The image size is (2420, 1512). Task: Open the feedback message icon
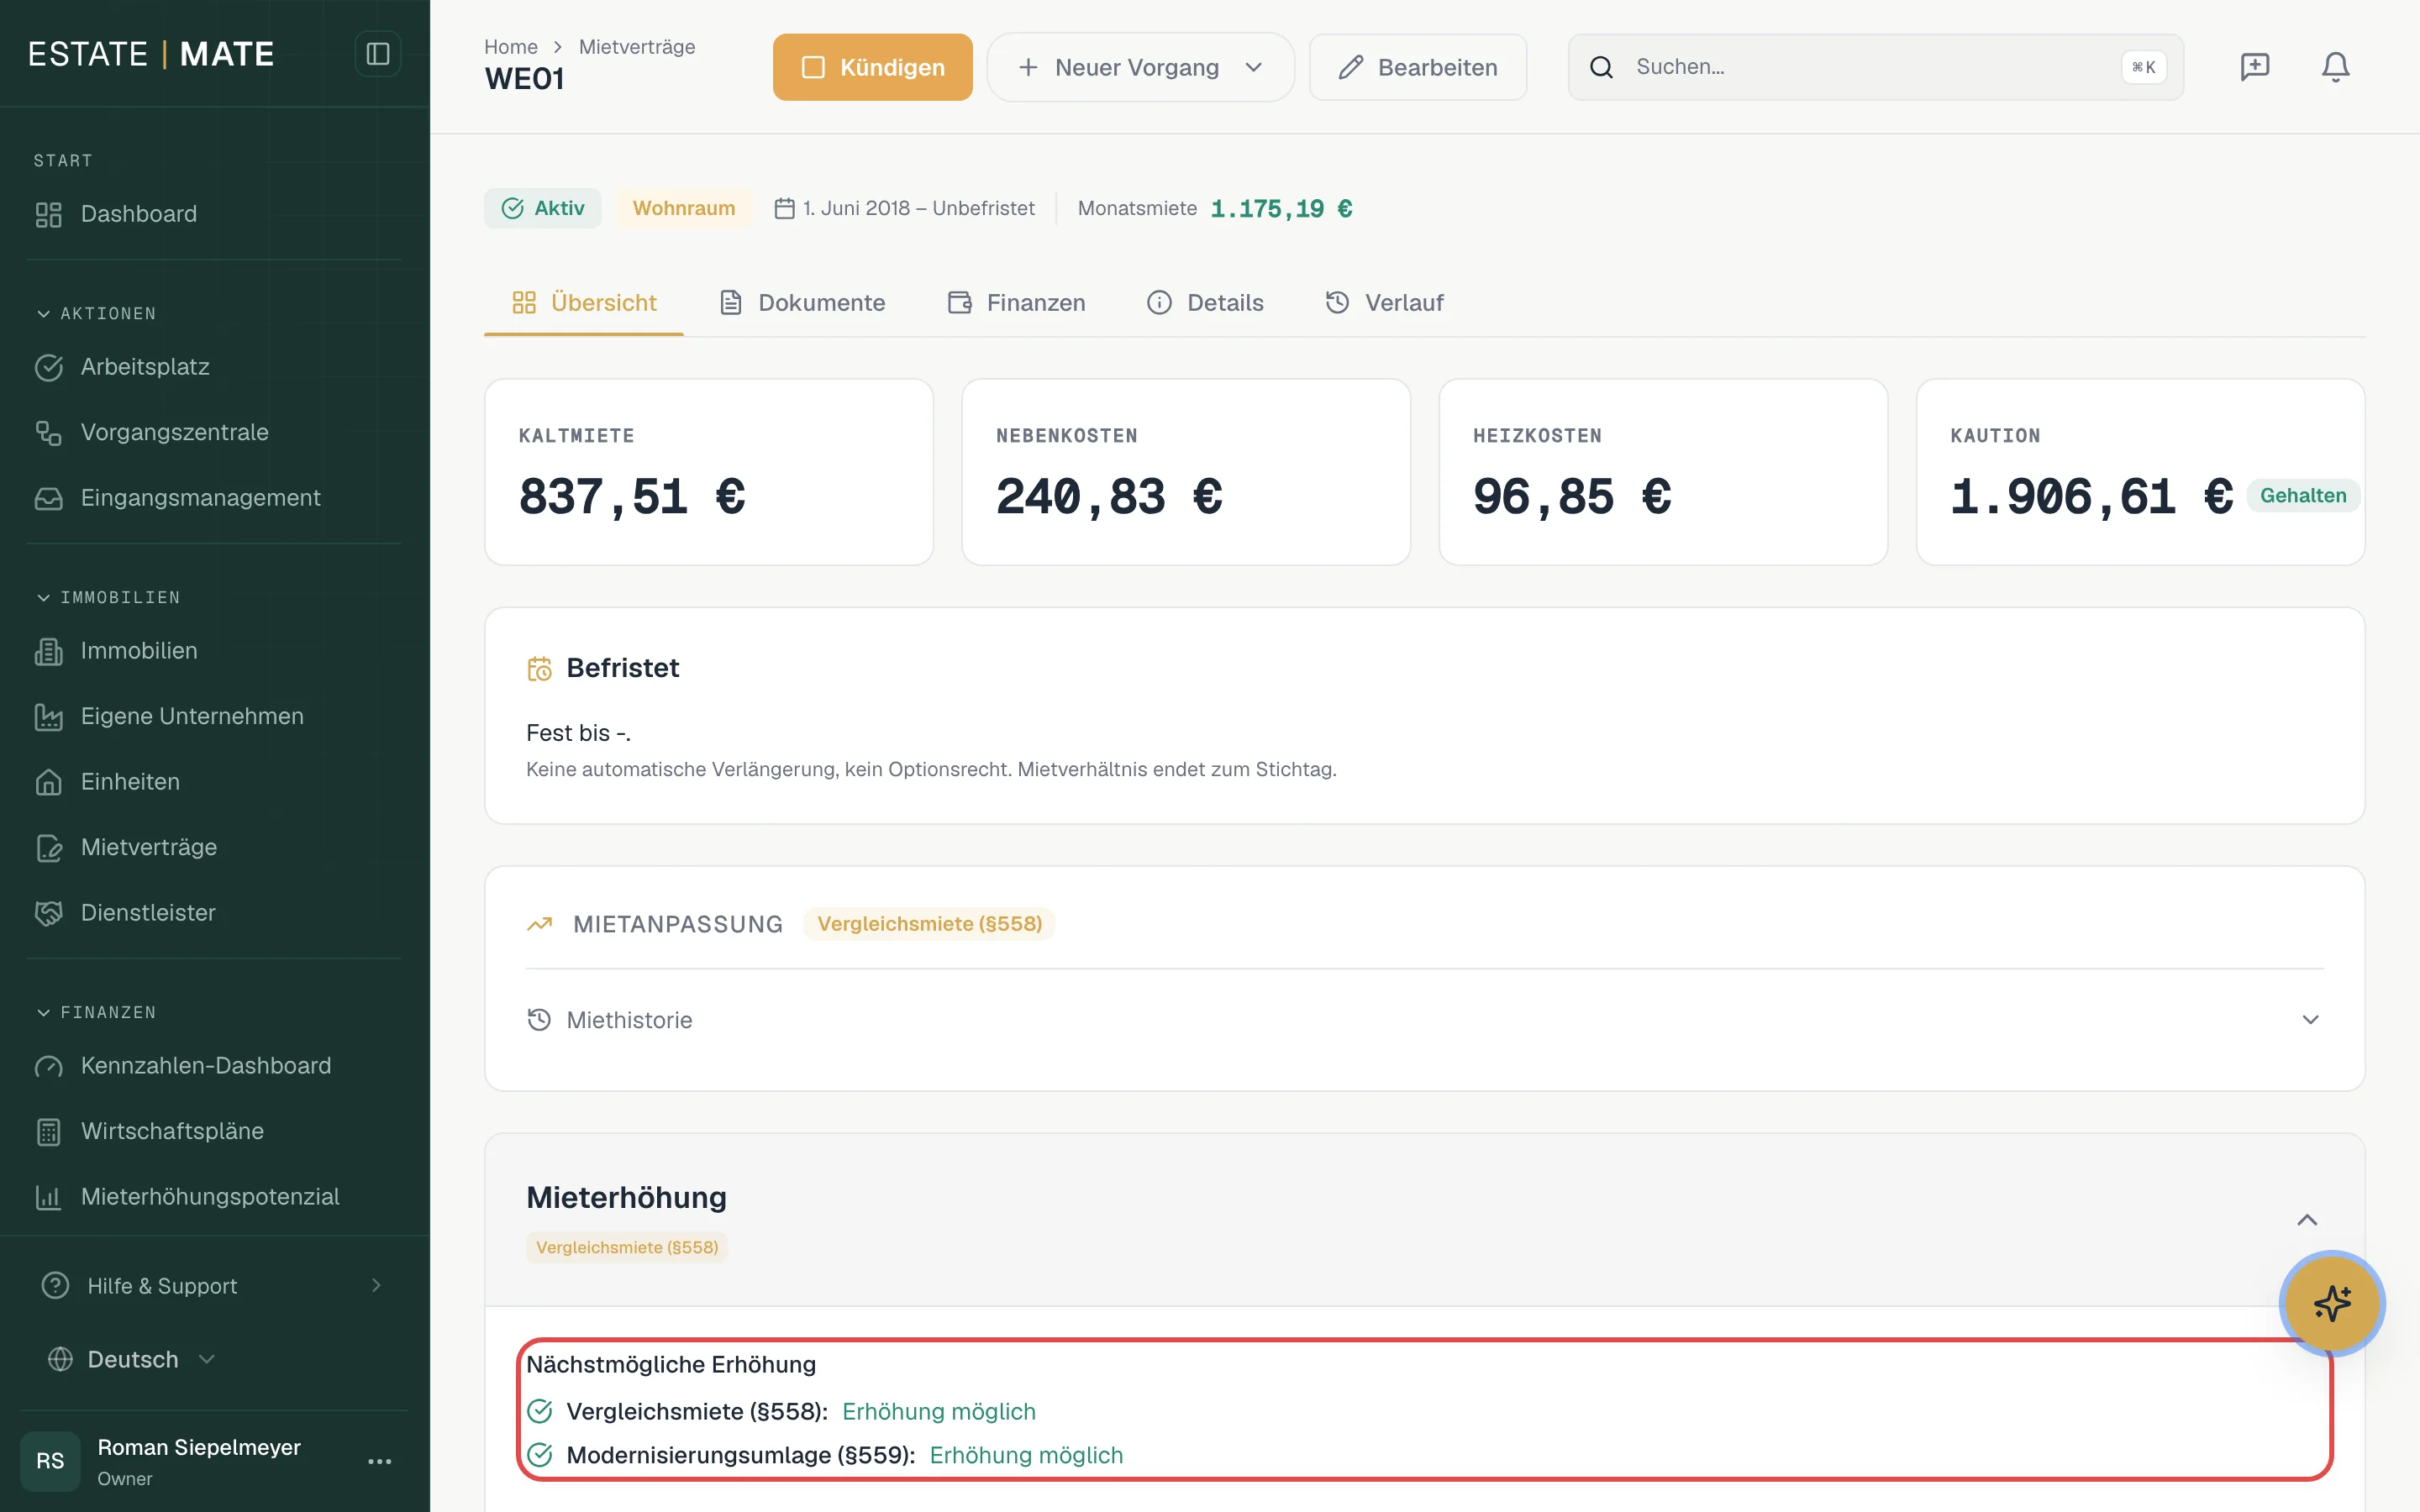[x=2255, y=67]
